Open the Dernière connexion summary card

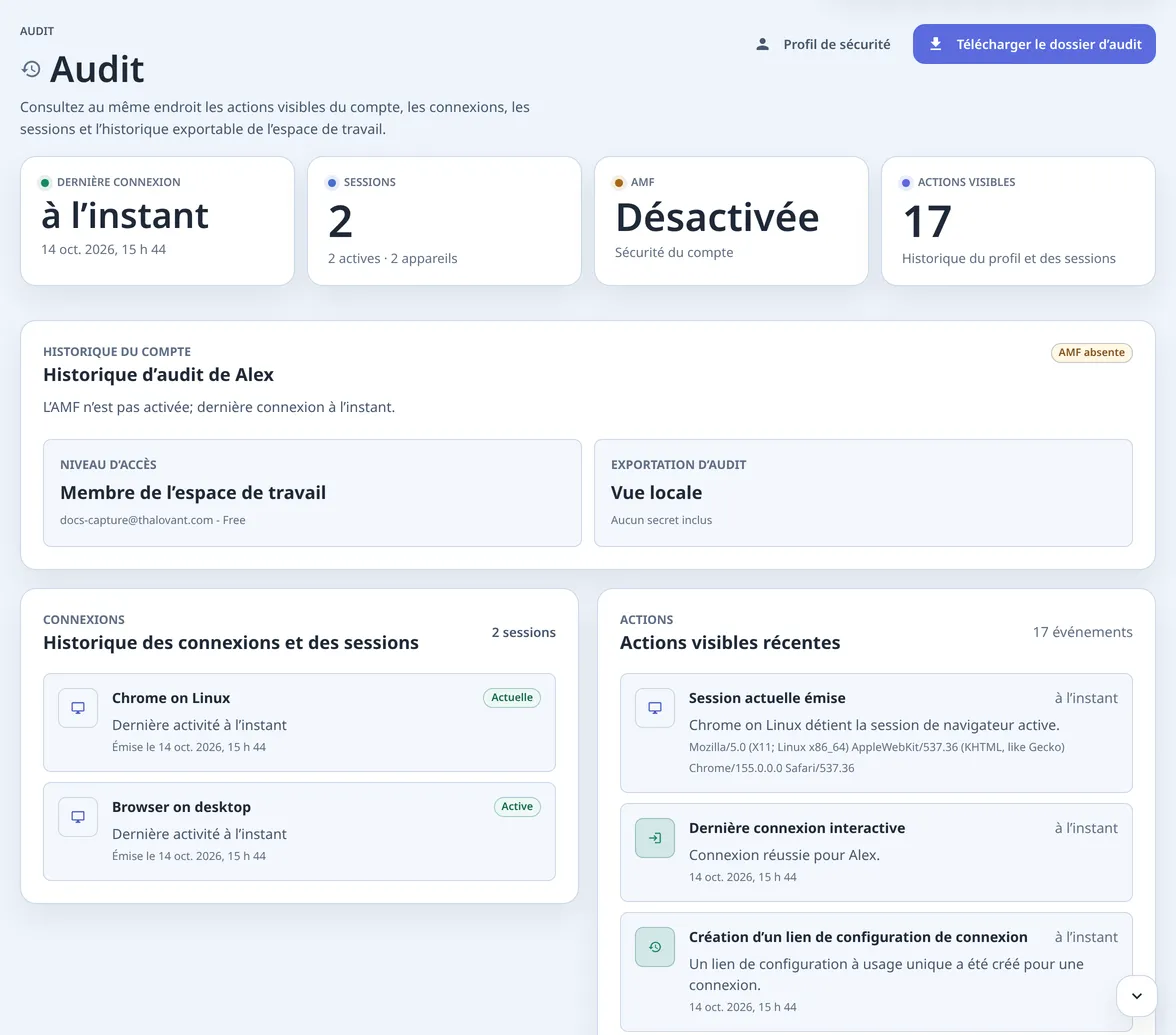[x=158, y=220]
